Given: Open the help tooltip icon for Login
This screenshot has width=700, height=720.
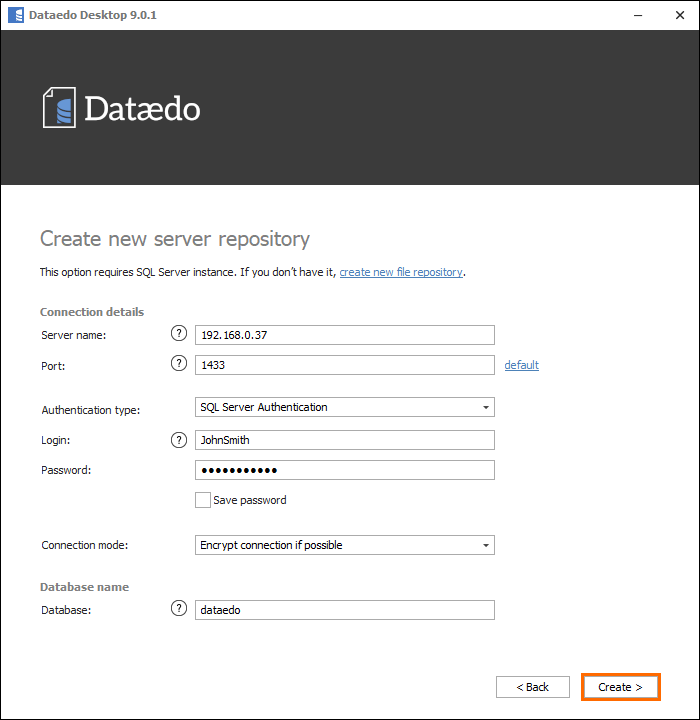Looking at the screenshot, I should 179,440.
